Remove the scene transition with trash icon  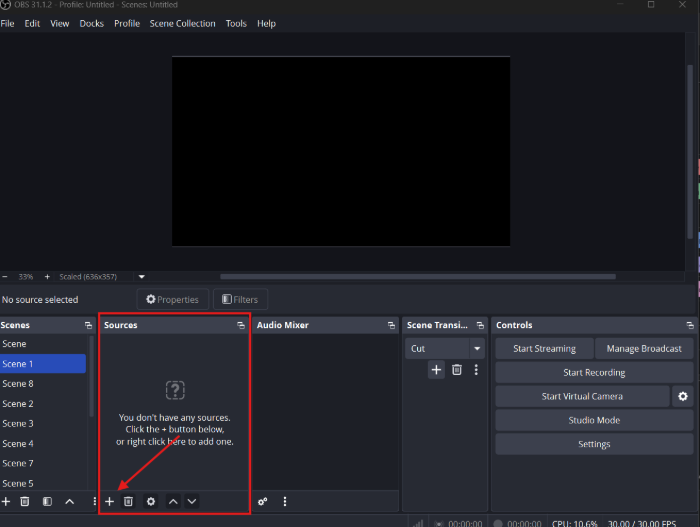click(x=457, y=370)
